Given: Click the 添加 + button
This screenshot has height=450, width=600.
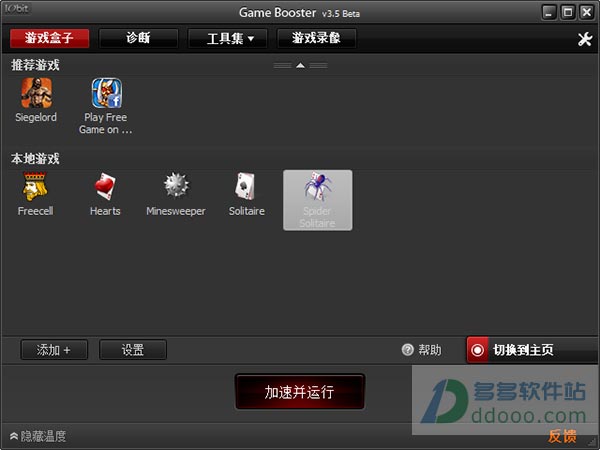Looking at the screenshot, I should (x=54, y=350).
